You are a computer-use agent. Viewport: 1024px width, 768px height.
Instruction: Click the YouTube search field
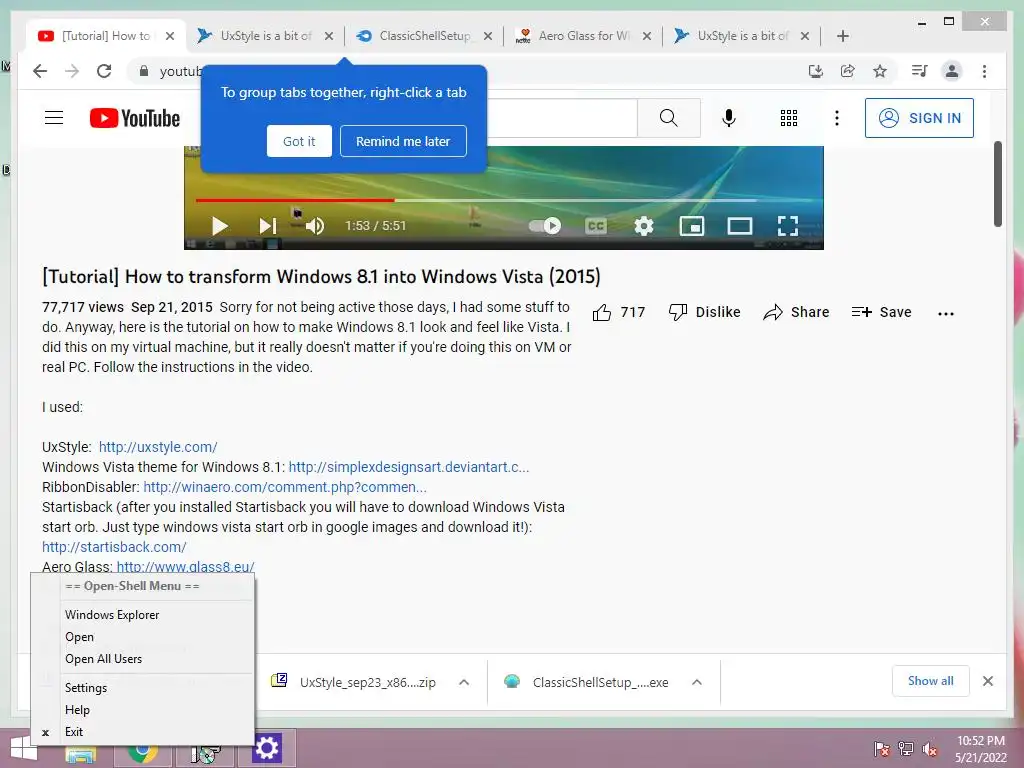[562, 118]
